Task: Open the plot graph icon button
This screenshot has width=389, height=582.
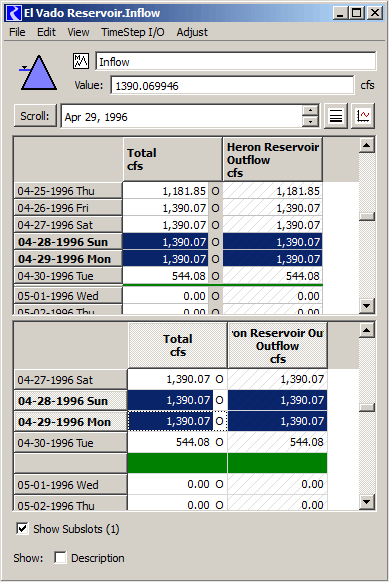Action: click(x=363, y=117)
